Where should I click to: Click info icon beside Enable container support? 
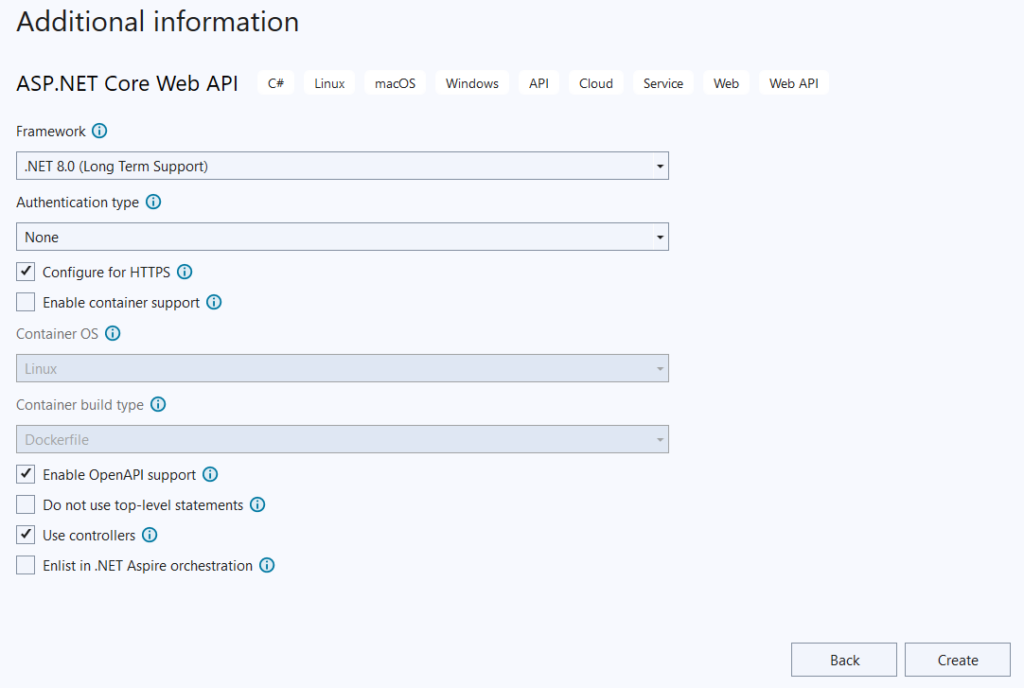point(213,302)
